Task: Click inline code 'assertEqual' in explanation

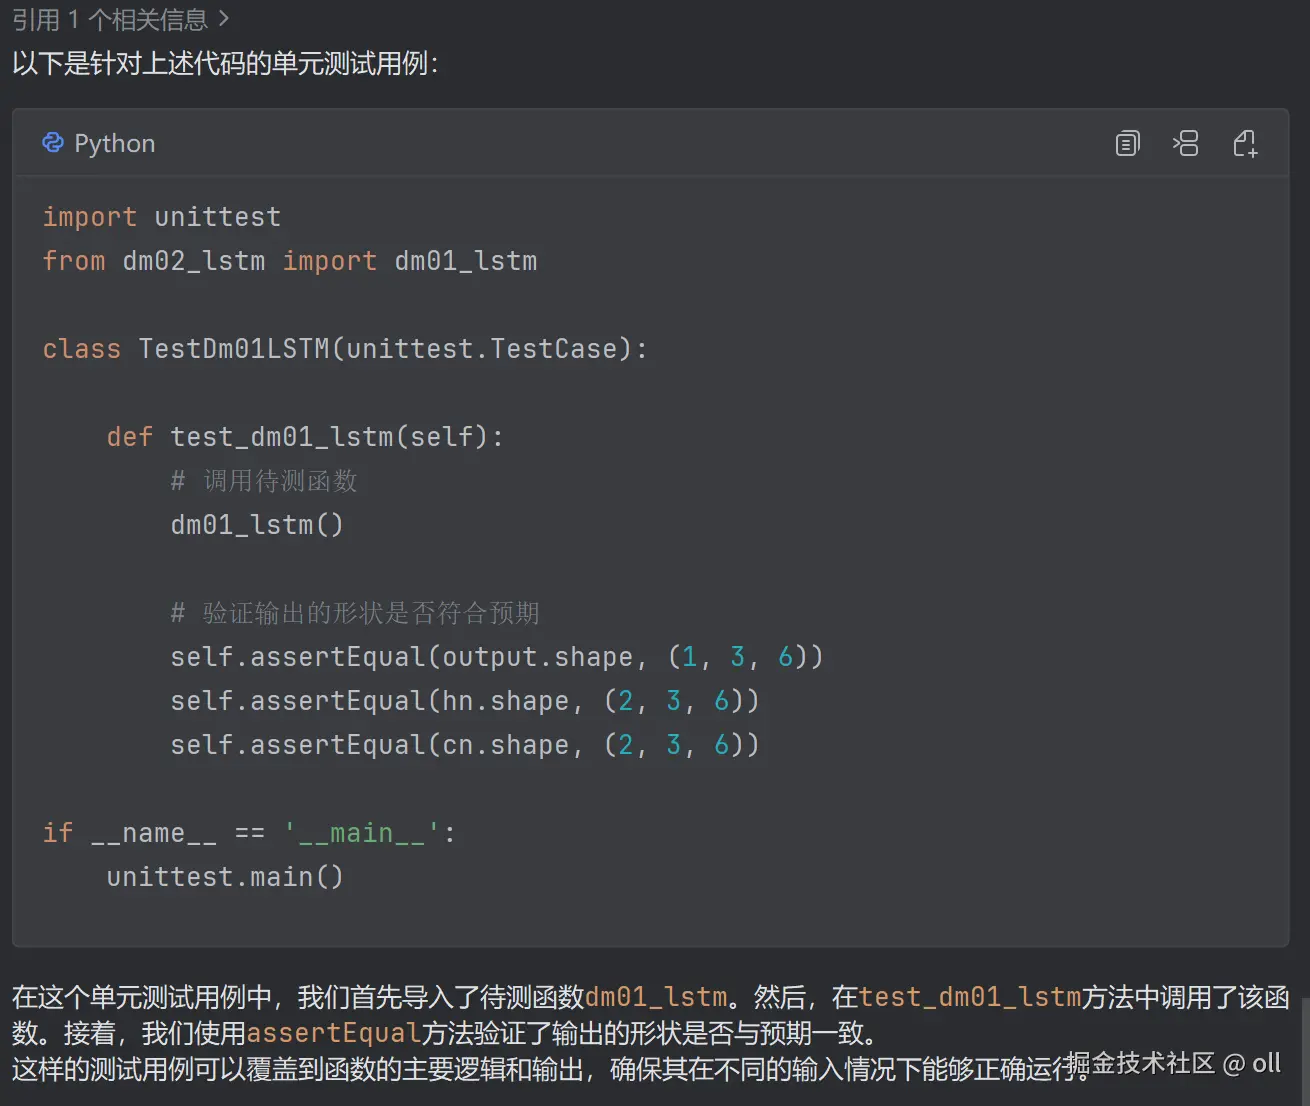Action: 333,1033
